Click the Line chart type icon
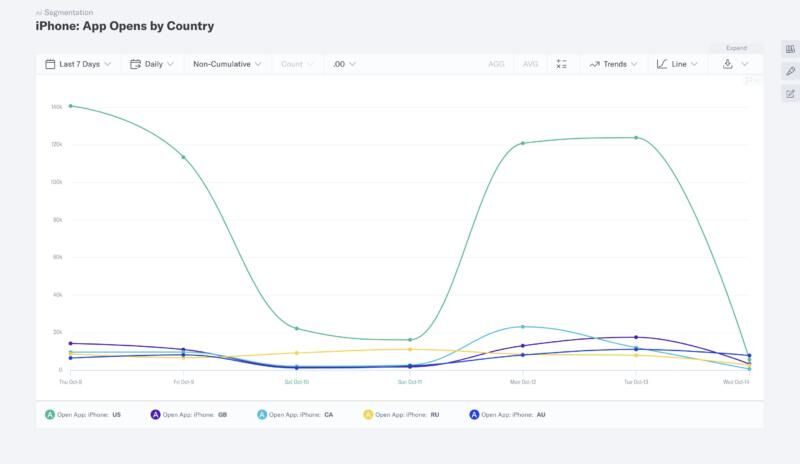Viewport: 800px width, 464px height. (662, 64)
